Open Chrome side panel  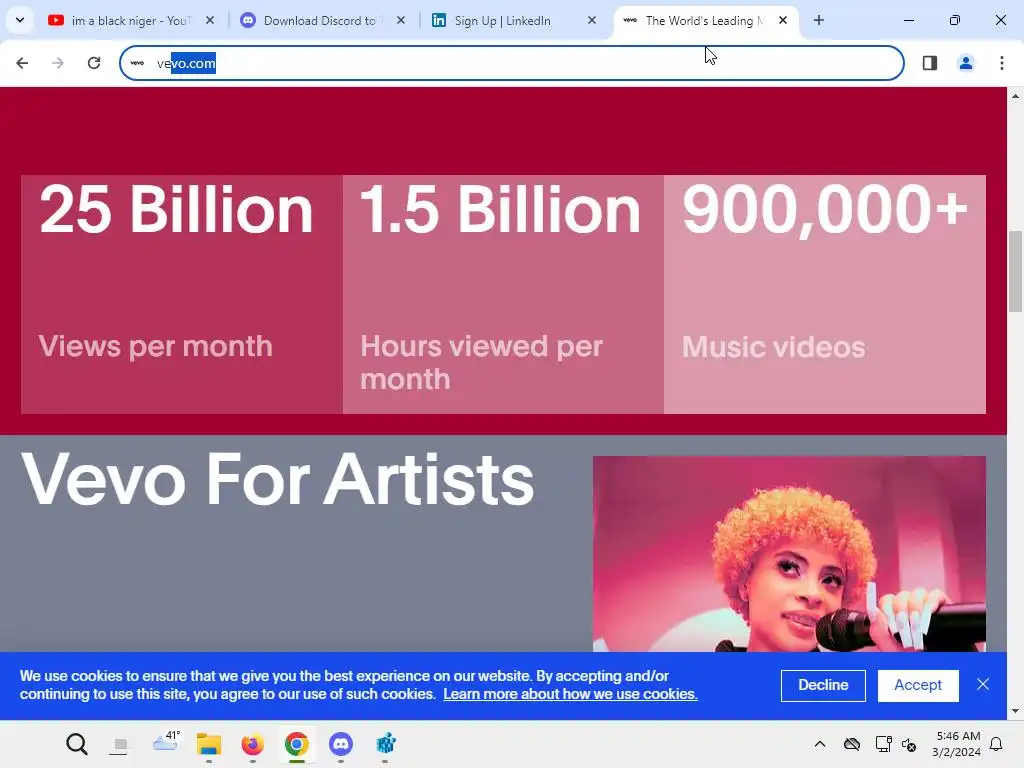(x=930, y=63)
